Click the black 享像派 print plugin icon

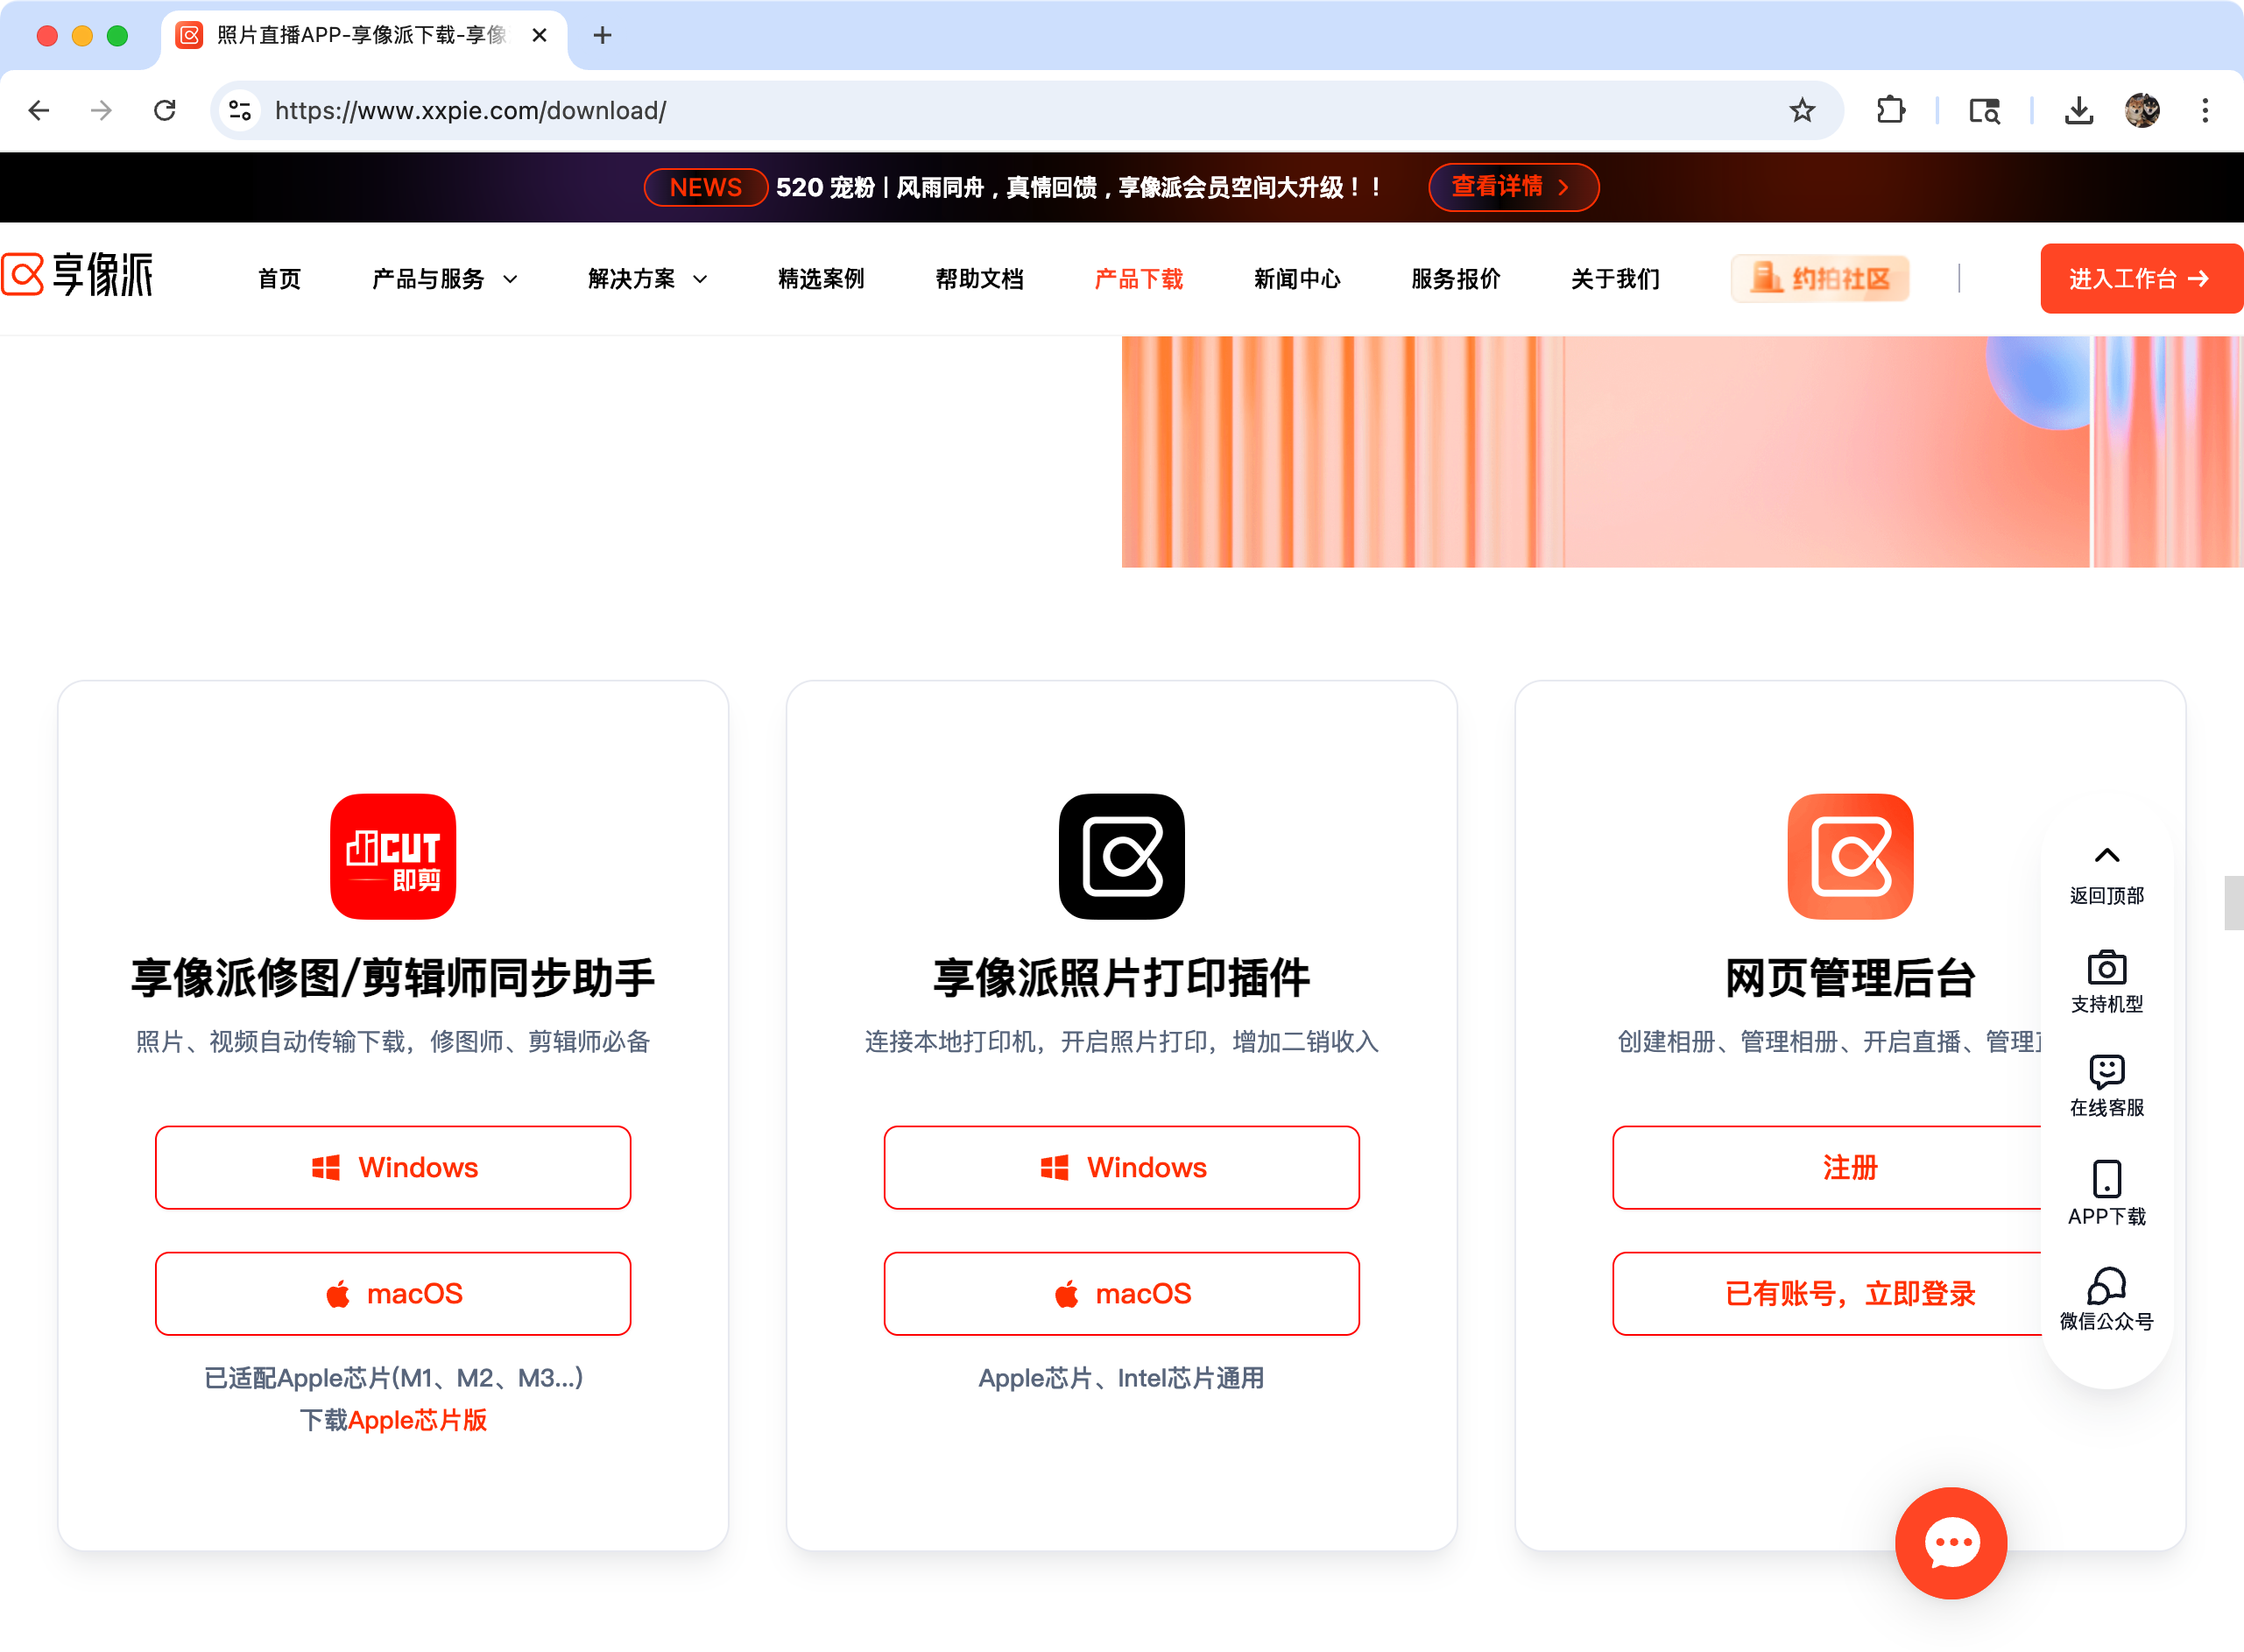coord(1121,856)
